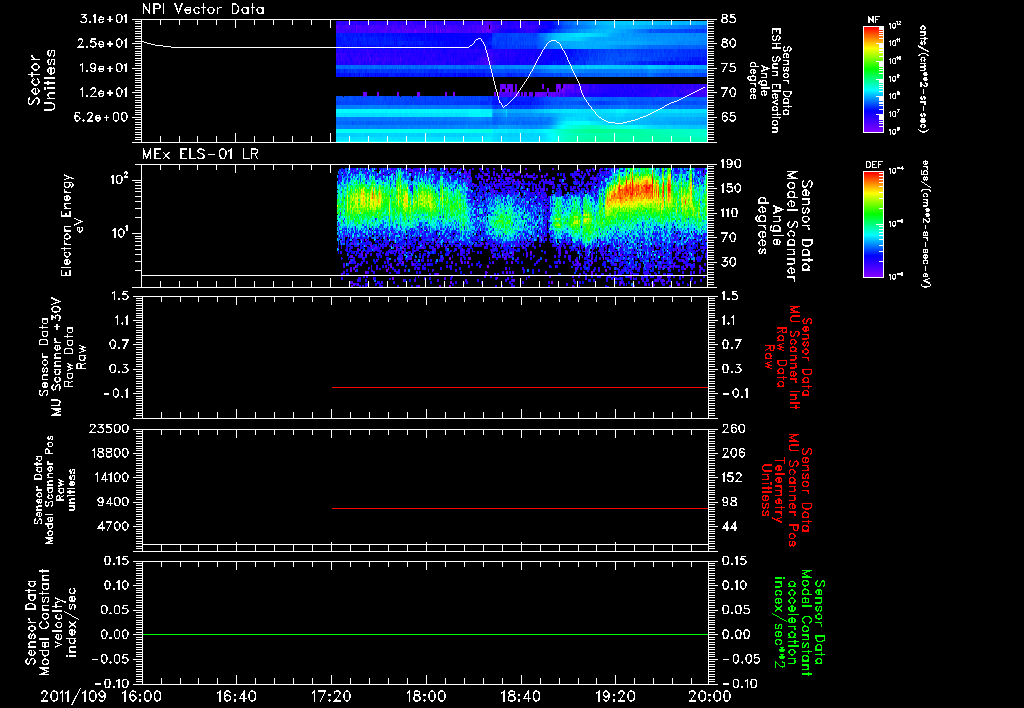This screenshot has height=708, width=1024.
Task: Click the green 'Model Constant acceleration' label
Action: (799, 622)
